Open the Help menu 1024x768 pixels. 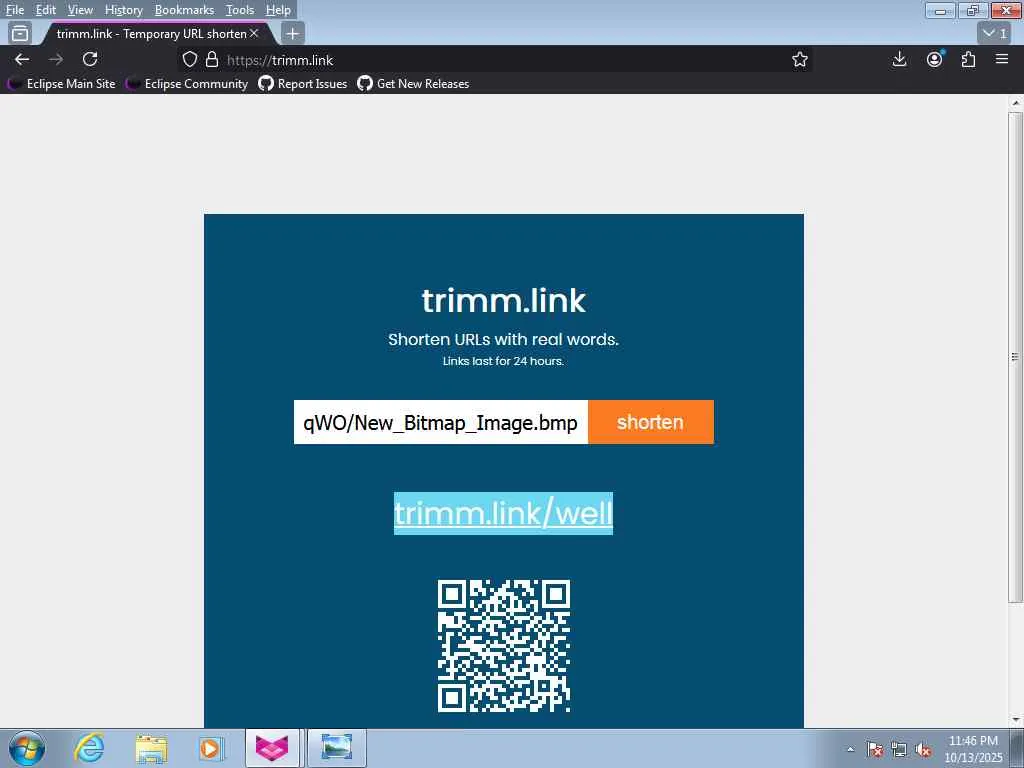(x=278, y=10)
